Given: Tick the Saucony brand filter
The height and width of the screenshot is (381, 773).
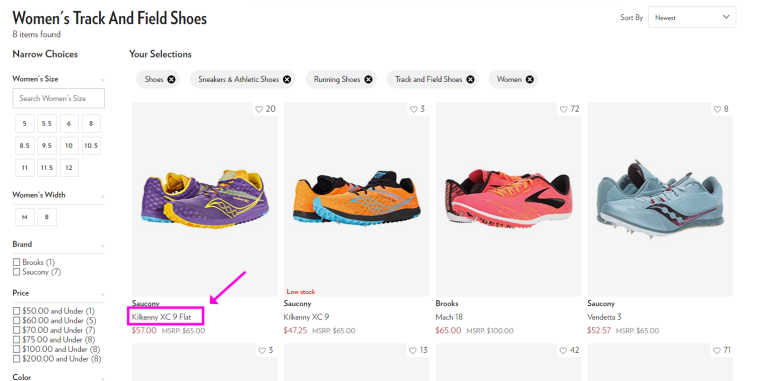Looking at the screenshot, I should tap(17, 272).
